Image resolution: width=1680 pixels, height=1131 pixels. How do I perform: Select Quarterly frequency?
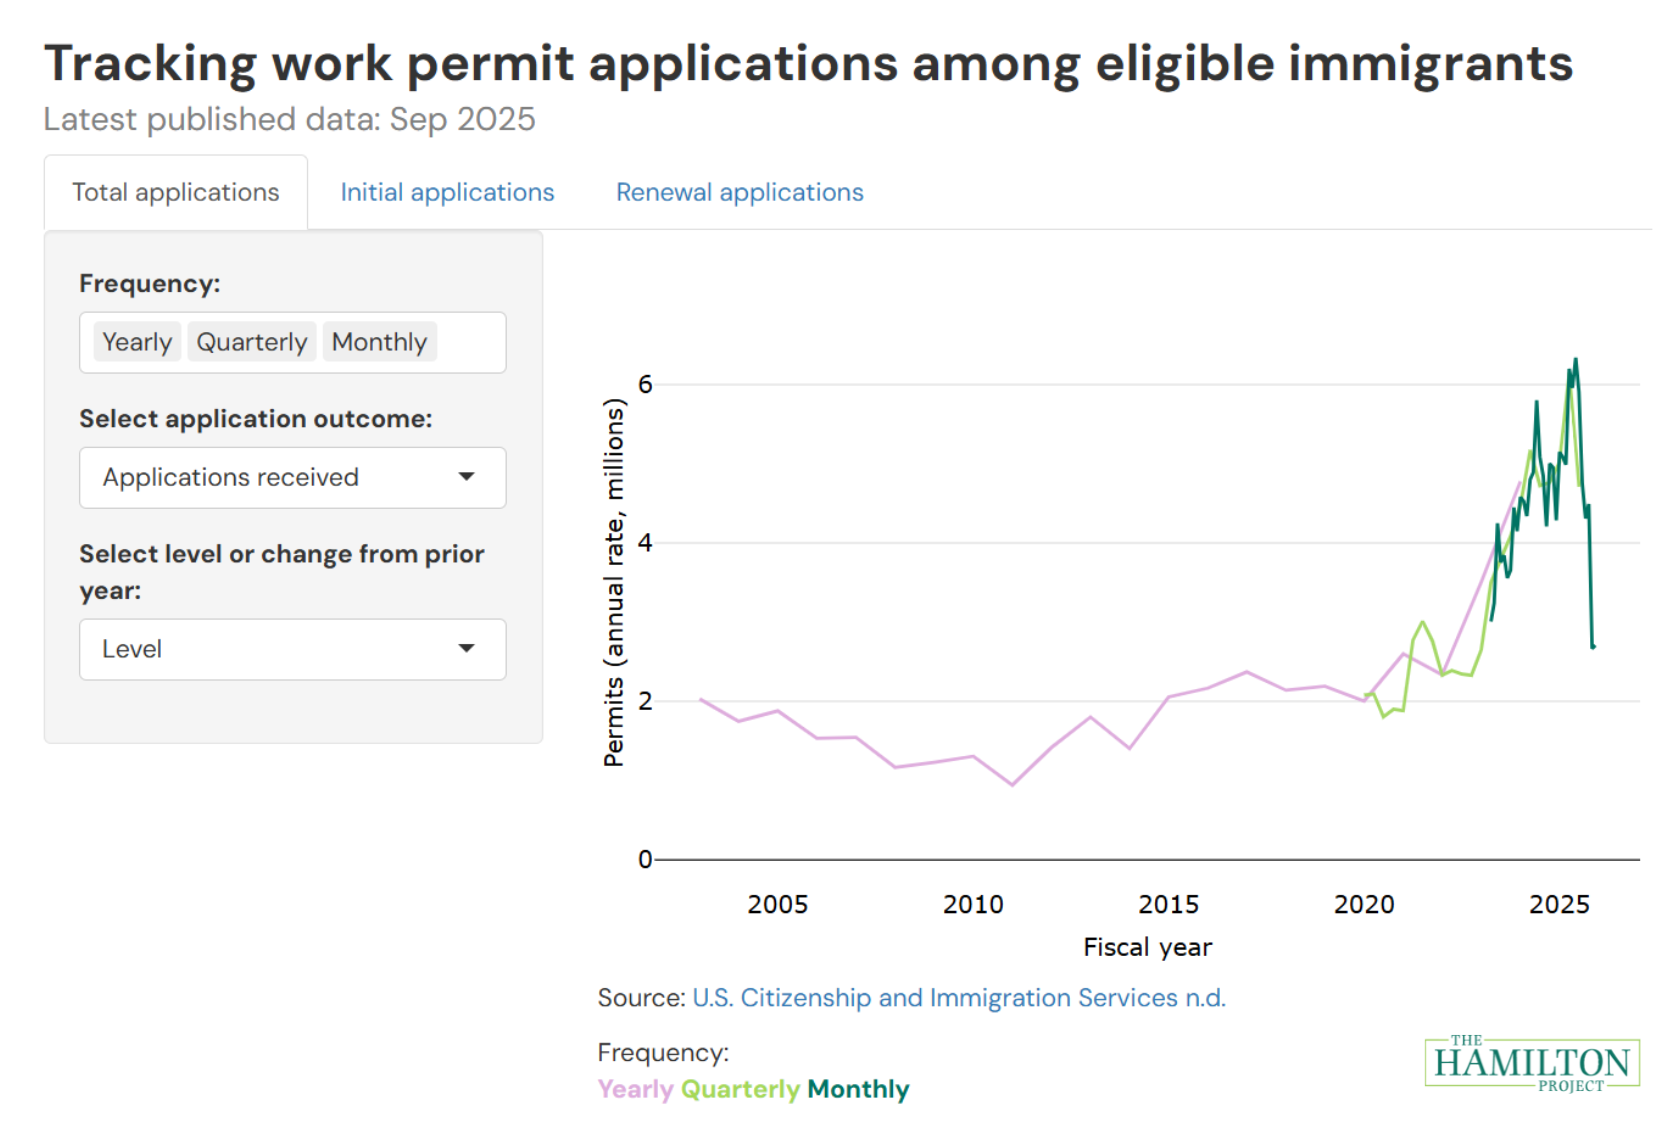[x=251, y=342]
